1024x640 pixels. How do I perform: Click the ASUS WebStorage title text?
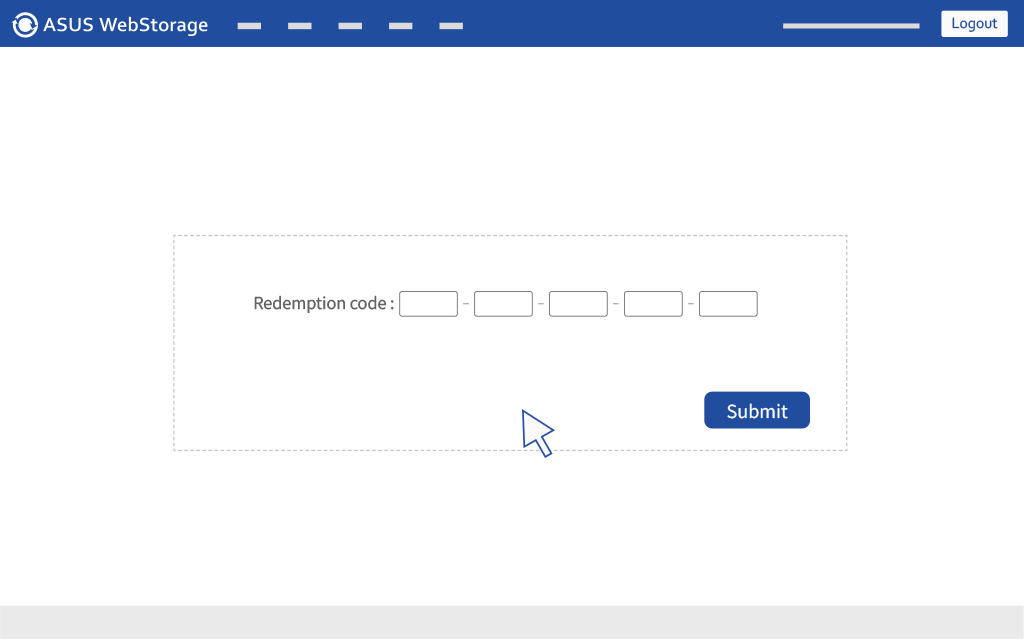[125, 25]
